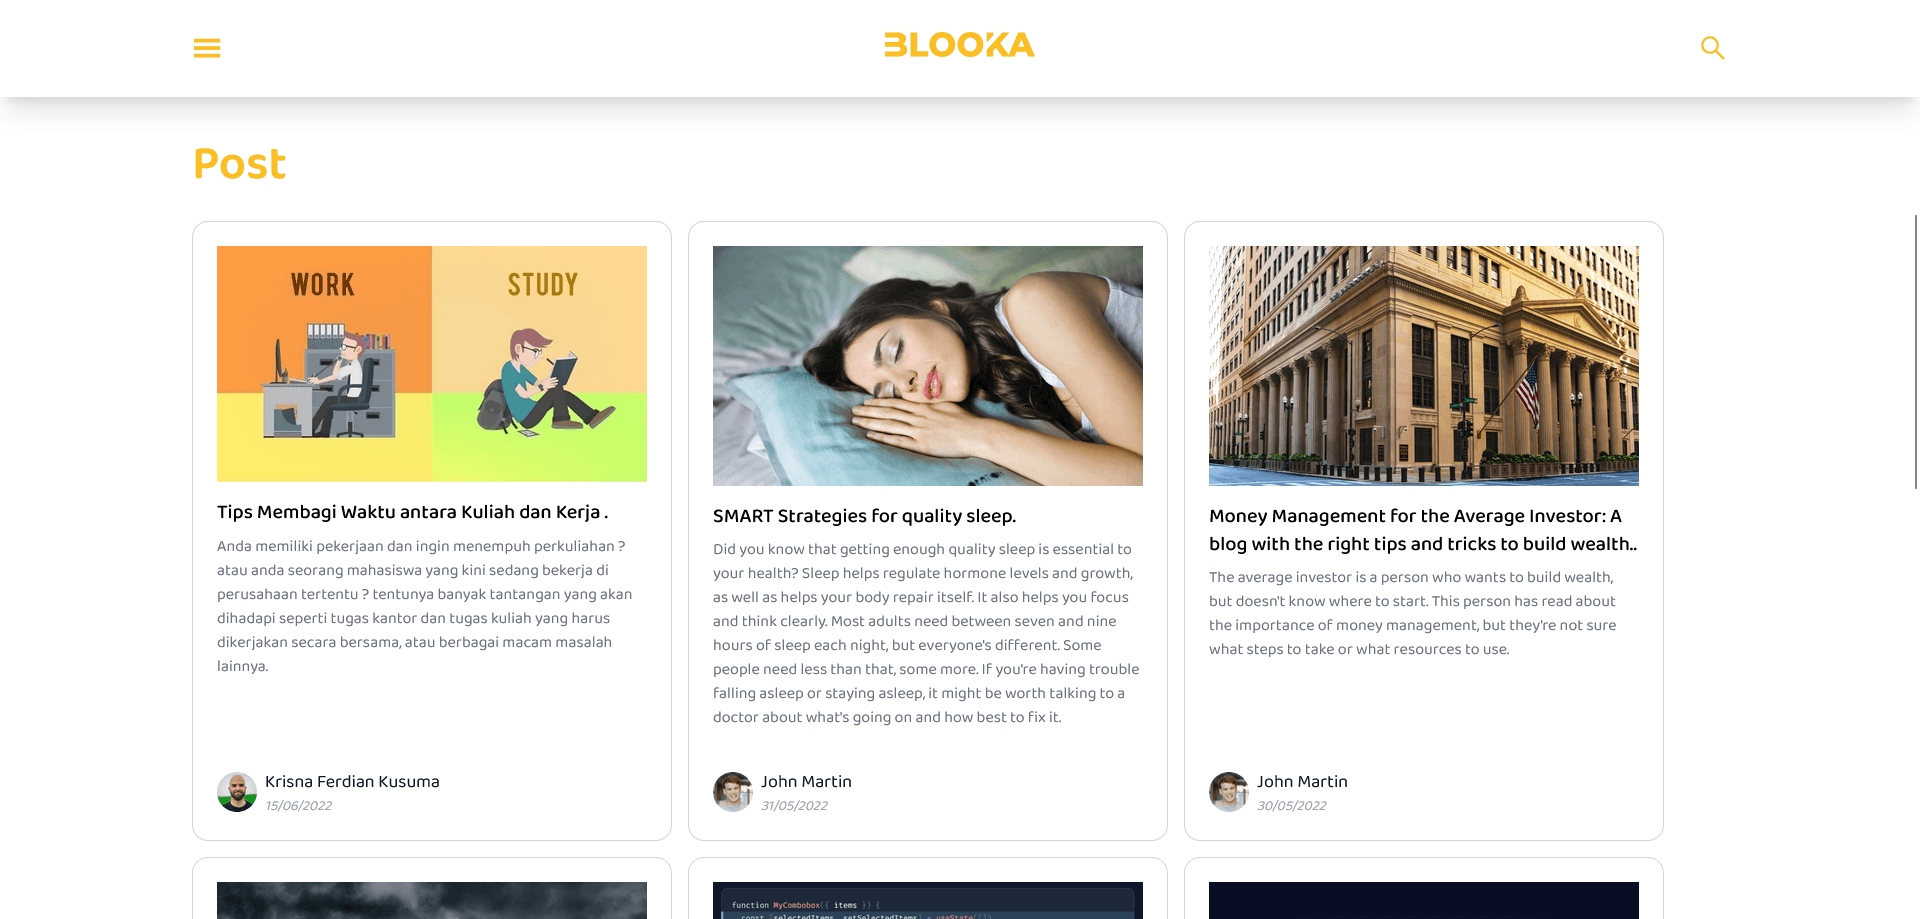Click the BLOOKA logo
This screenshot has height=919, width=1920.
959,45
